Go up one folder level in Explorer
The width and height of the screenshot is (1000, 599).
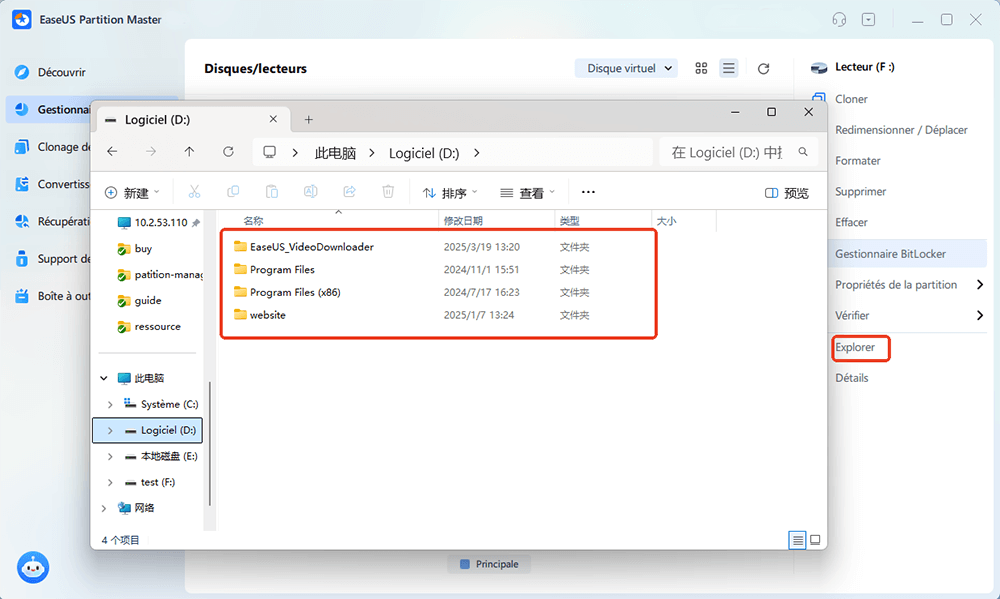click(x=189, y=152)
